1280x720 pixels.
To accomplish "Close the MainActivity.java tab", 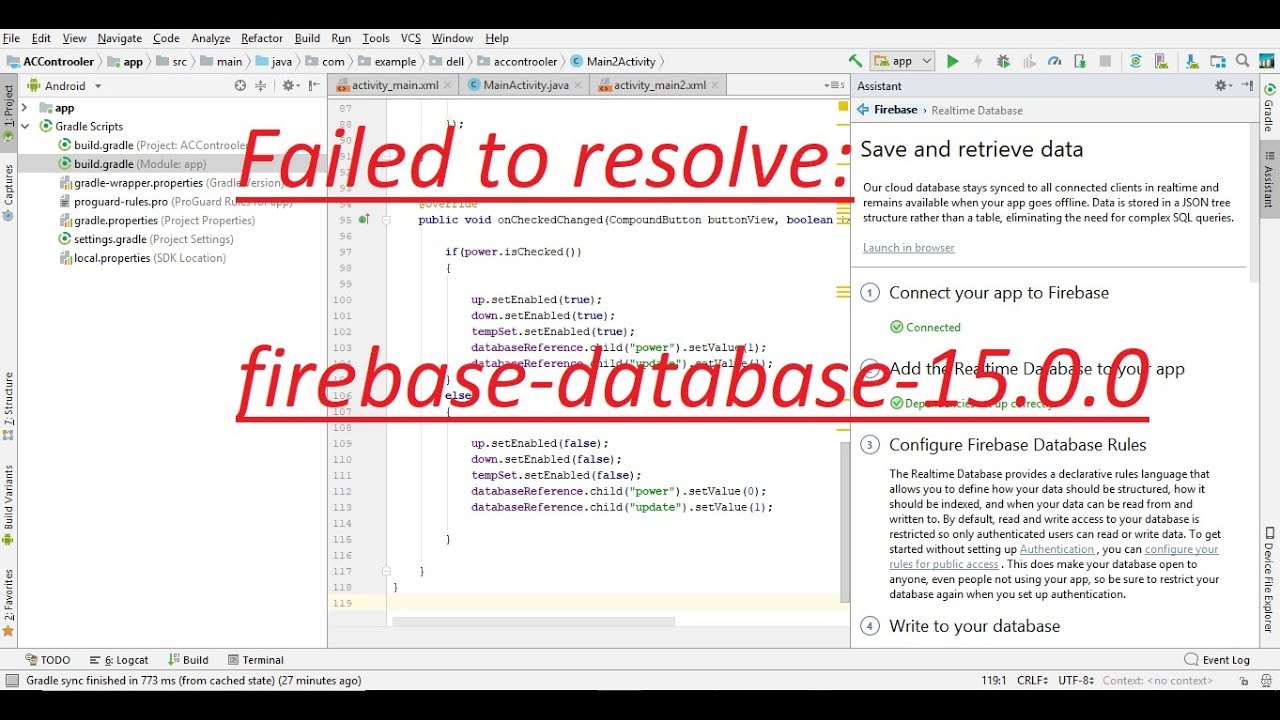I will pyautogui.click(x=580, y=85).
